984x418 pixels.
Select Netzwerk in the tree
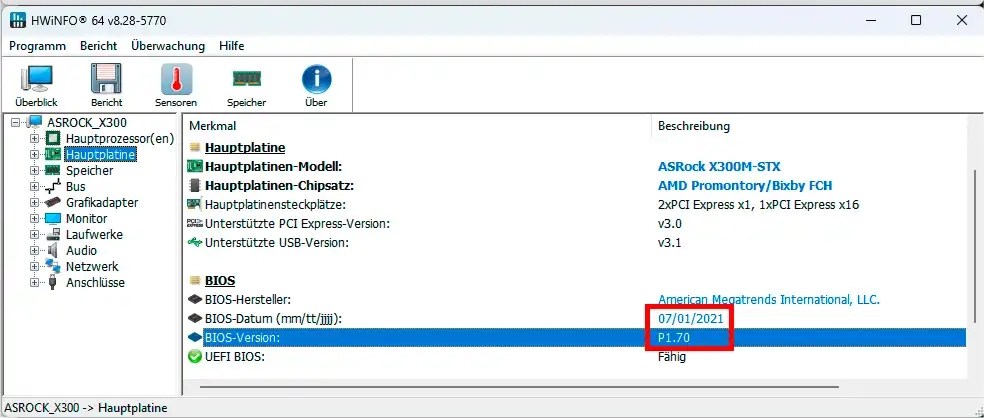coord(92,267)
